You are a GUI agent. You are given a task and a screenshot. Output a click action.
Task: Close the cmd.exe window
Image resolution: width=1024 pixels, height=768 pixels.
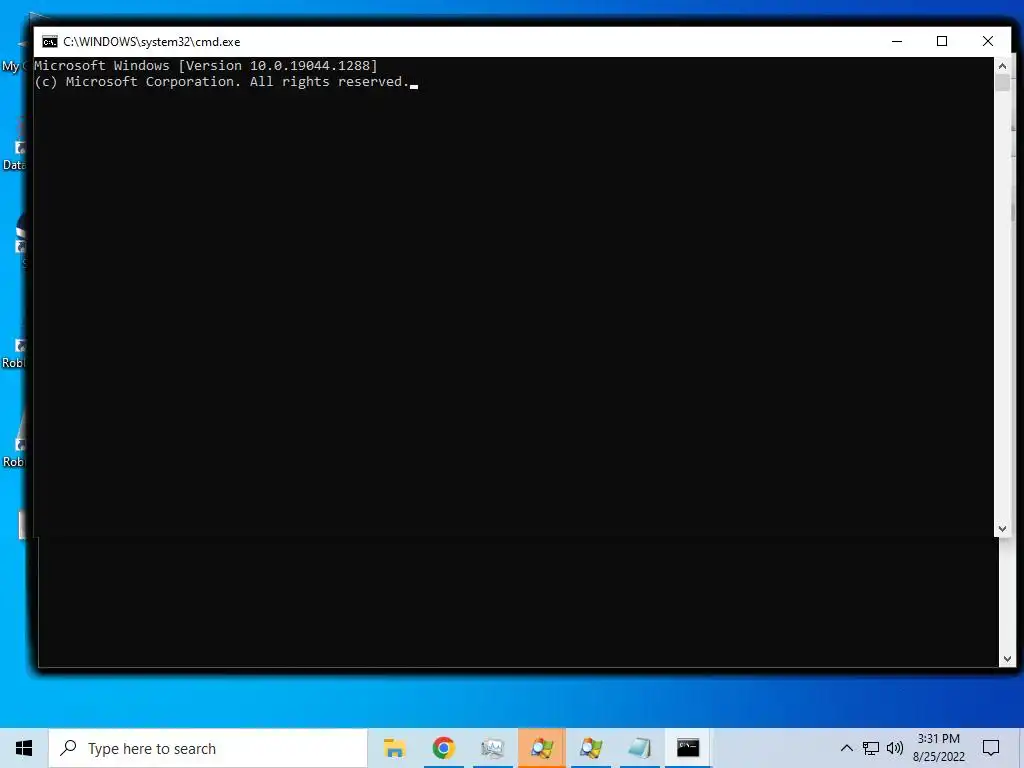point(987,41)
